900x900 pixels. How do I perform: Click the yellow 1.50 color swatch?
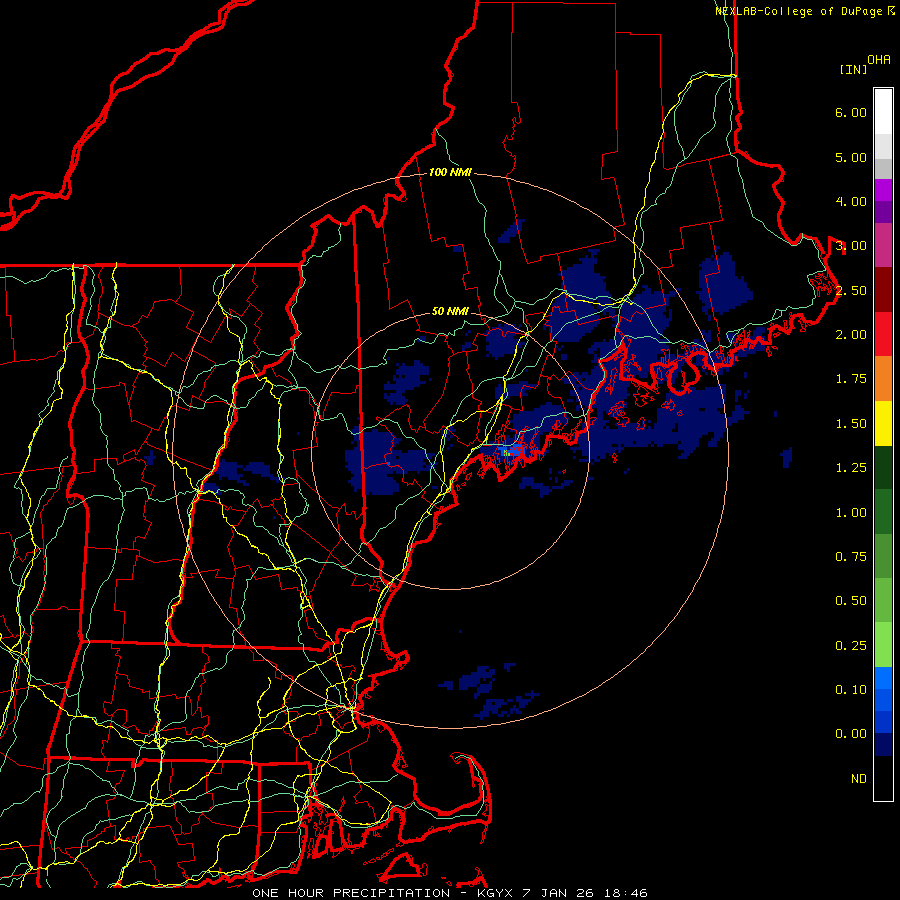[883, 423]
